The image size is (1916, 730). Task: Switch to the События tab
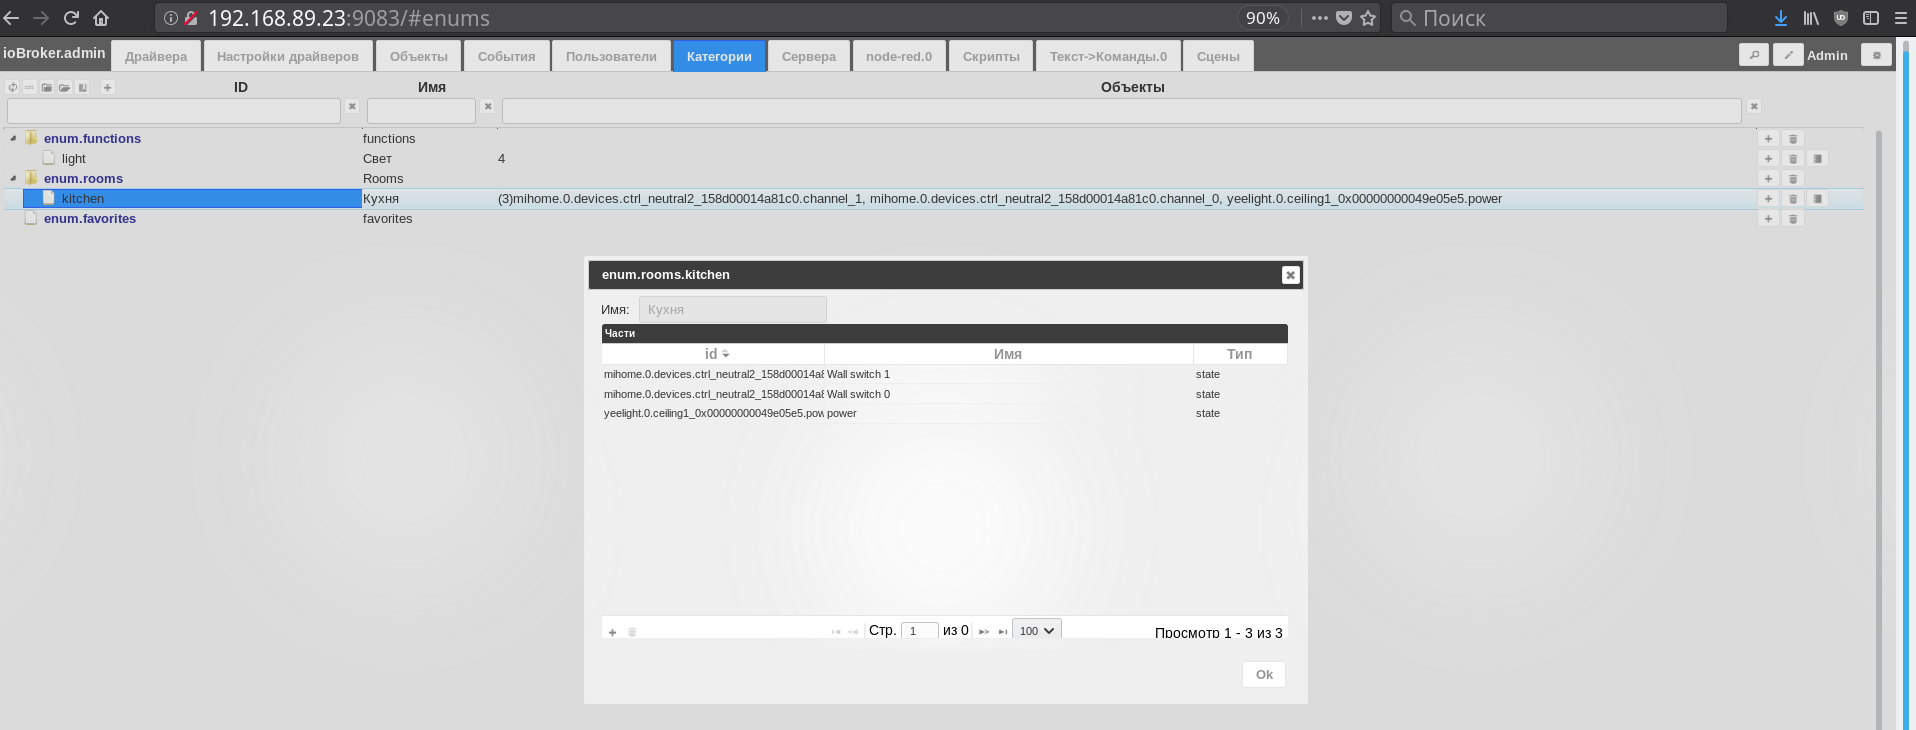tap(507, 56)
